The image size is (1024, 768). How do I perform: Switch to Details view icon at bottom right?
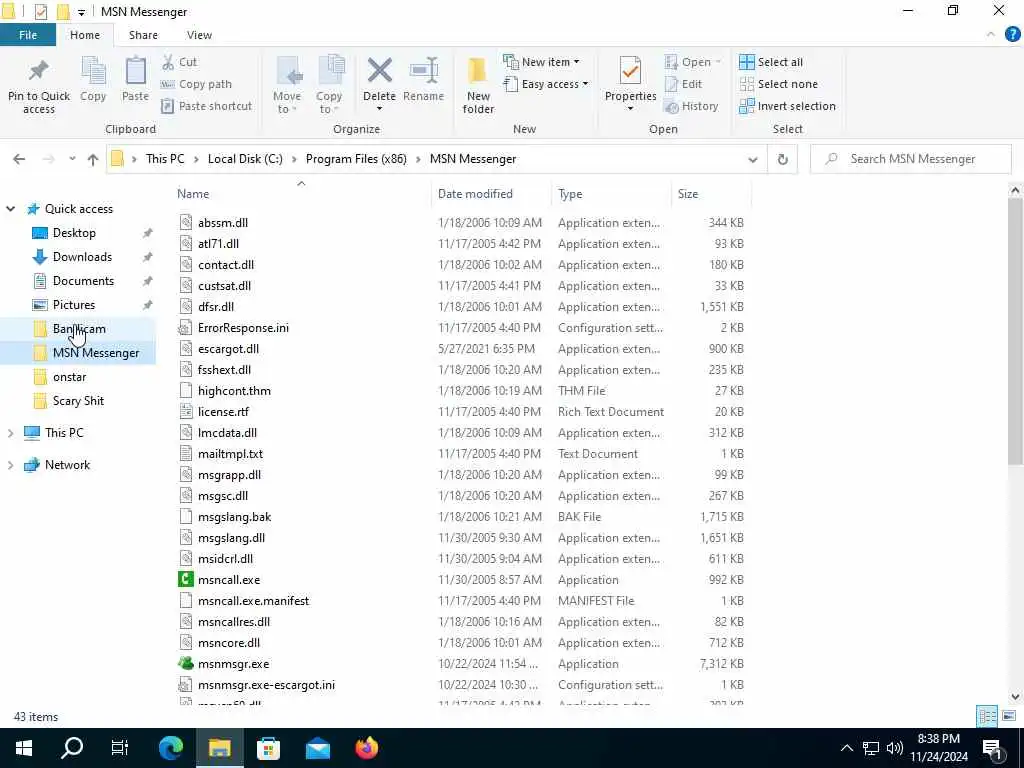[987, 716]
